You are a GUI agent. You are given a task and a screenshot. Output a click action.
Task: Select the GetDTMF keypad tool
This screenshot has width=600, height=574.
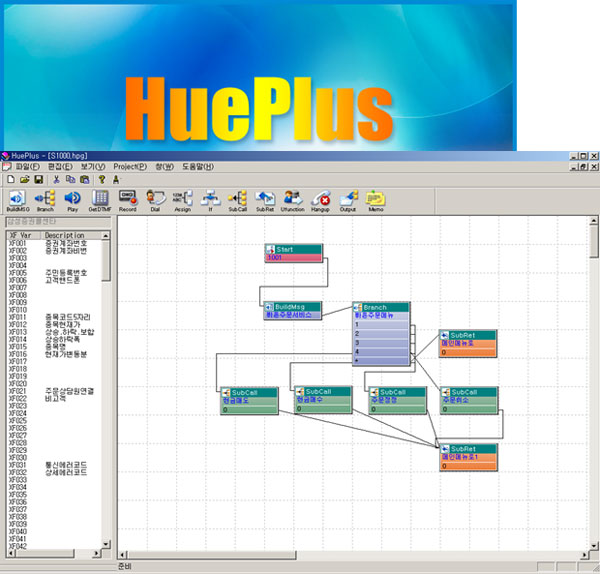[100, 201]
